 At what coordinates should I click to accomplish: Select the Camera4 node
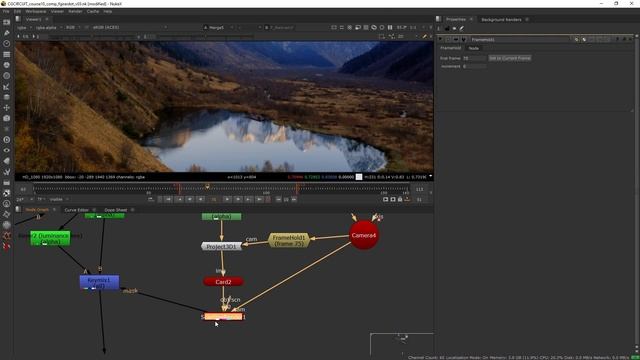(x=364, y=235)
